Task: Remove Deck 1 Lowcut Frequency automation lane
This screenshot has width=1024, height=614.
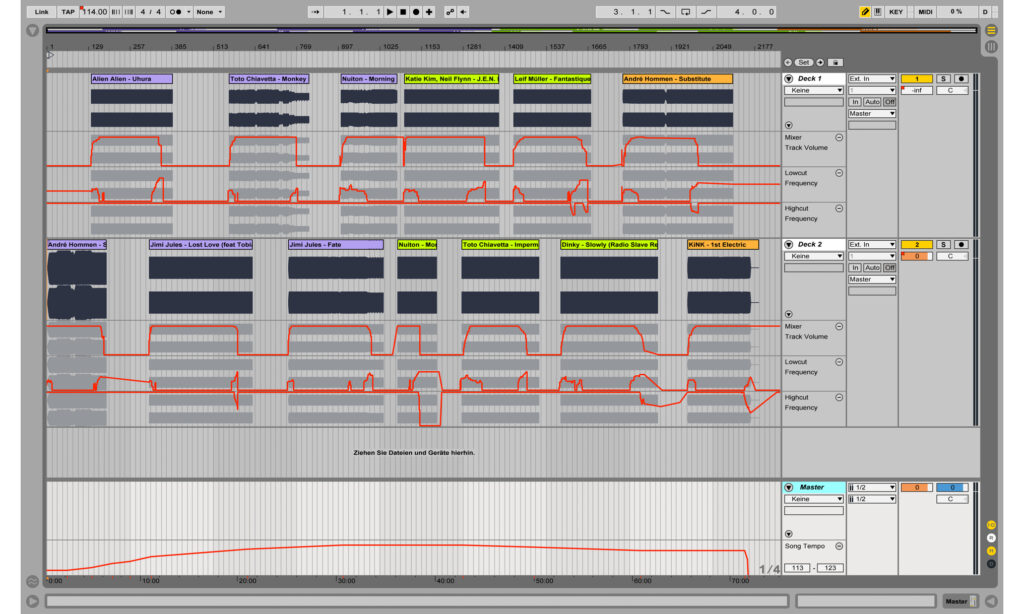Action: coord(839,173)
